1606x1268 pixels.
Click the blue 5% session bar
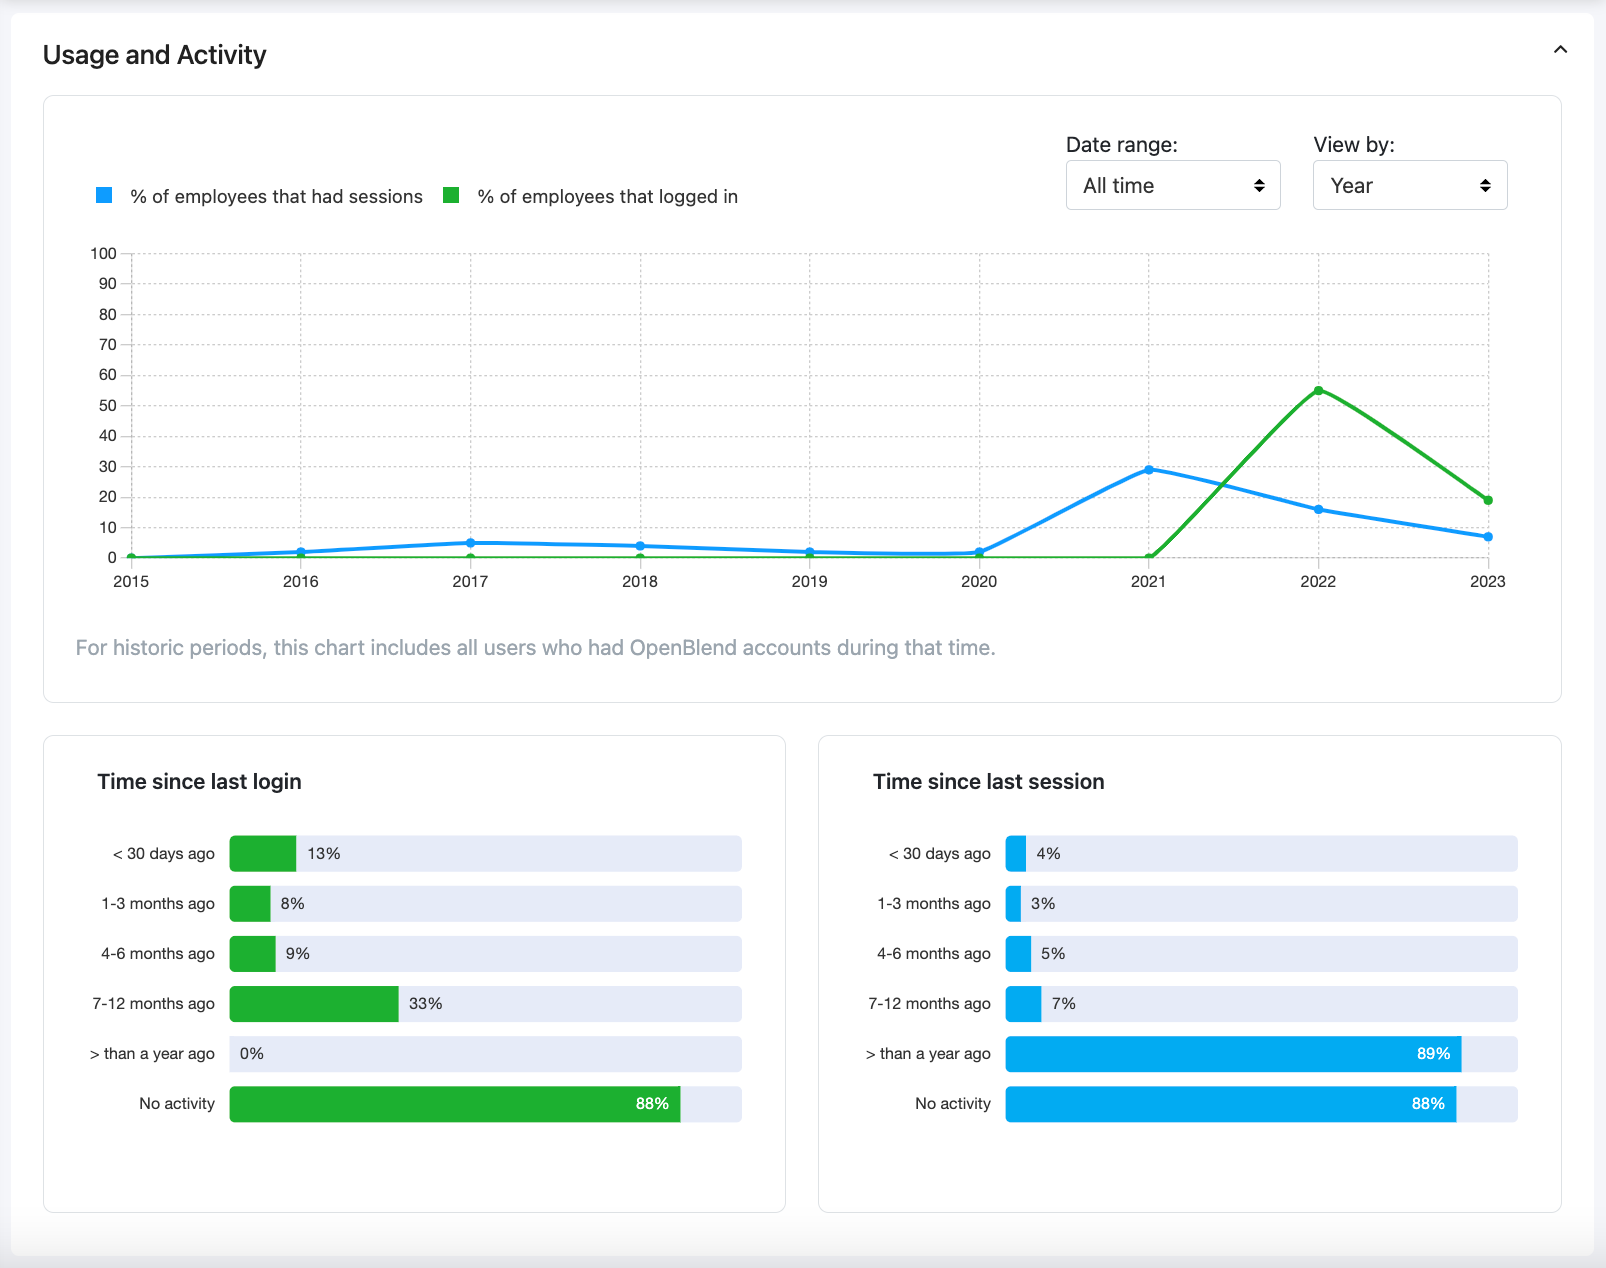pyautogui.click(x=1018, y=954)
